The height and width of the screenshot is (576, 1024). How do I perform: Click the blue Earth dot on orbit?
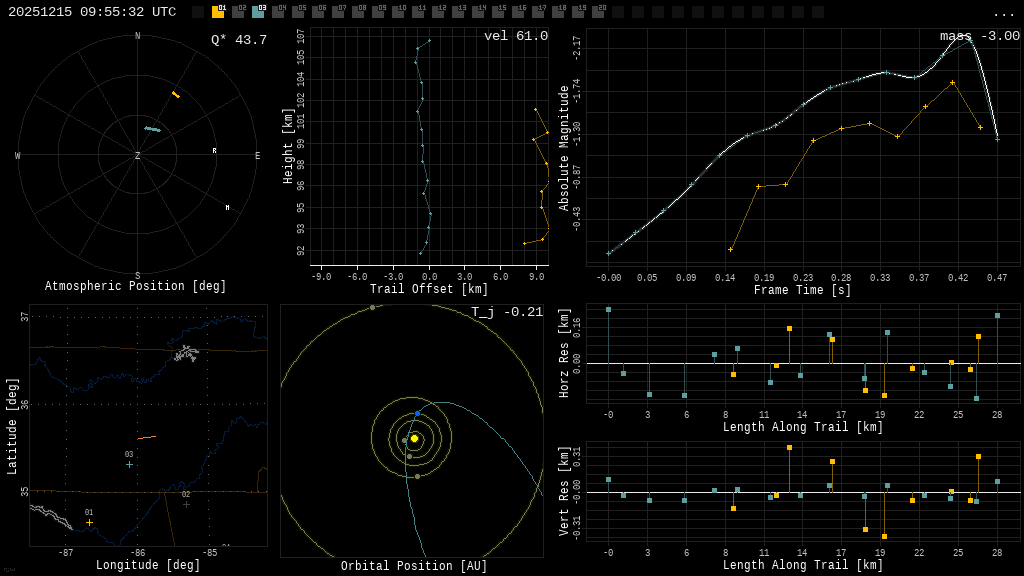pos(417,413)
